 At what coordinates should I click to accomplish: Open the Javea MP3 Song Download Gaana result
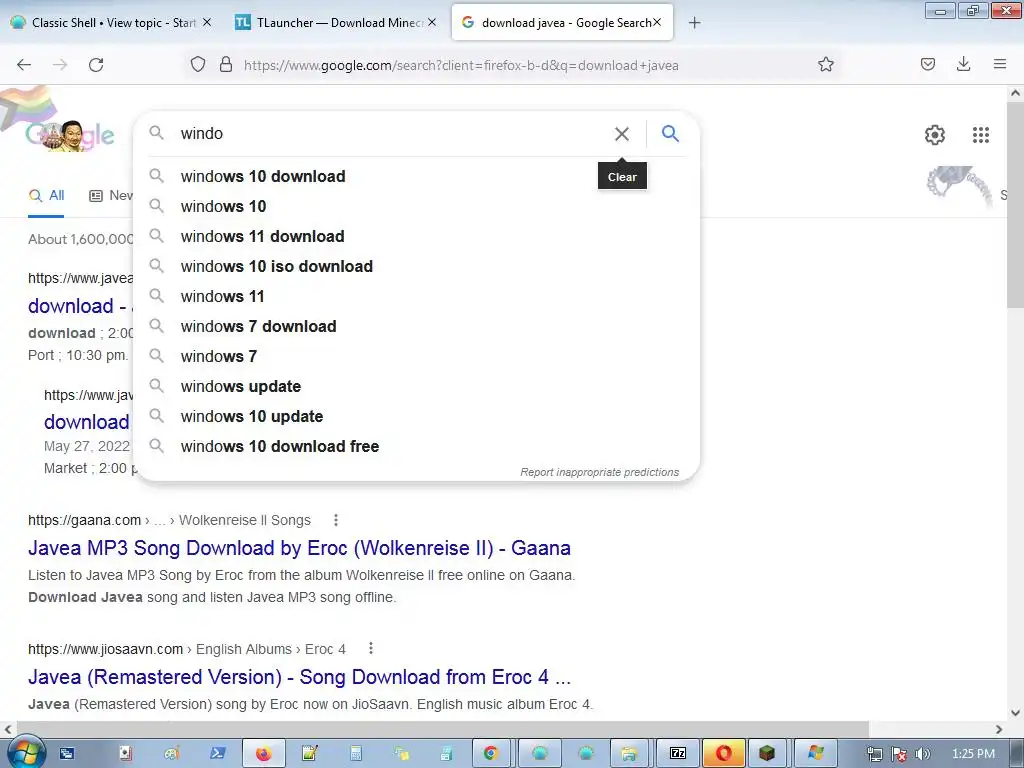(299, 548)
